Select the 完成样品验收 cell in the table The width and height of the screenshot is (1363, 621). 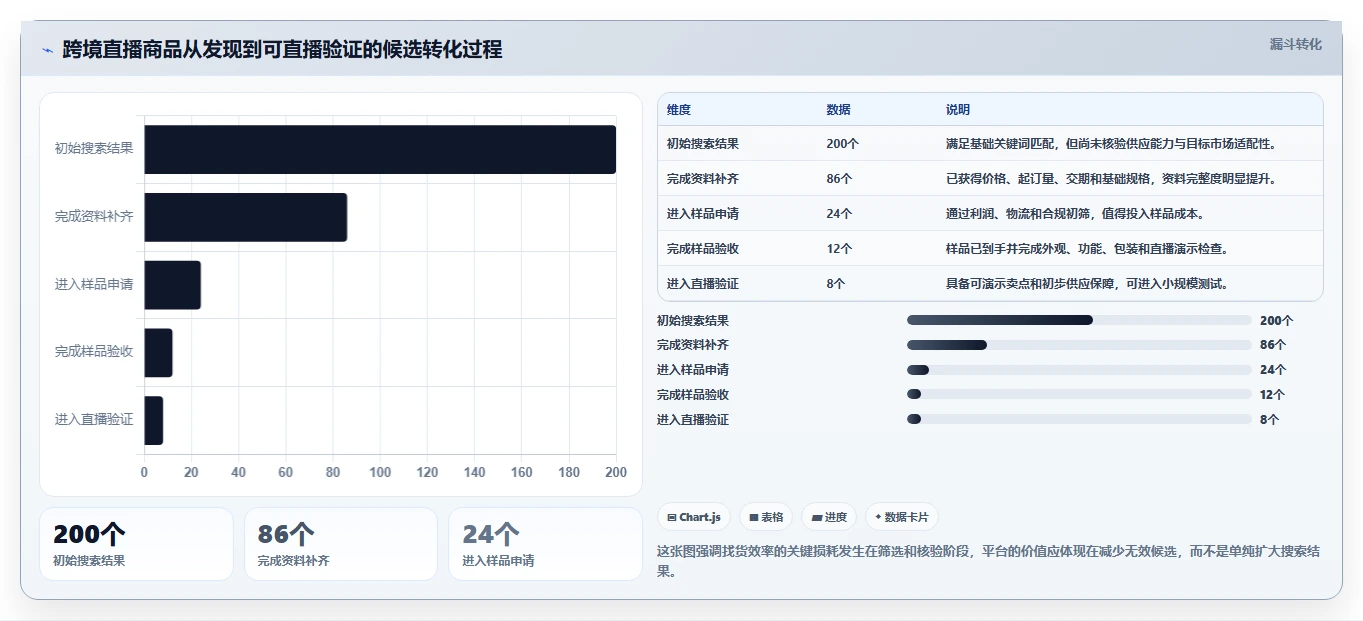coord(703,249)
